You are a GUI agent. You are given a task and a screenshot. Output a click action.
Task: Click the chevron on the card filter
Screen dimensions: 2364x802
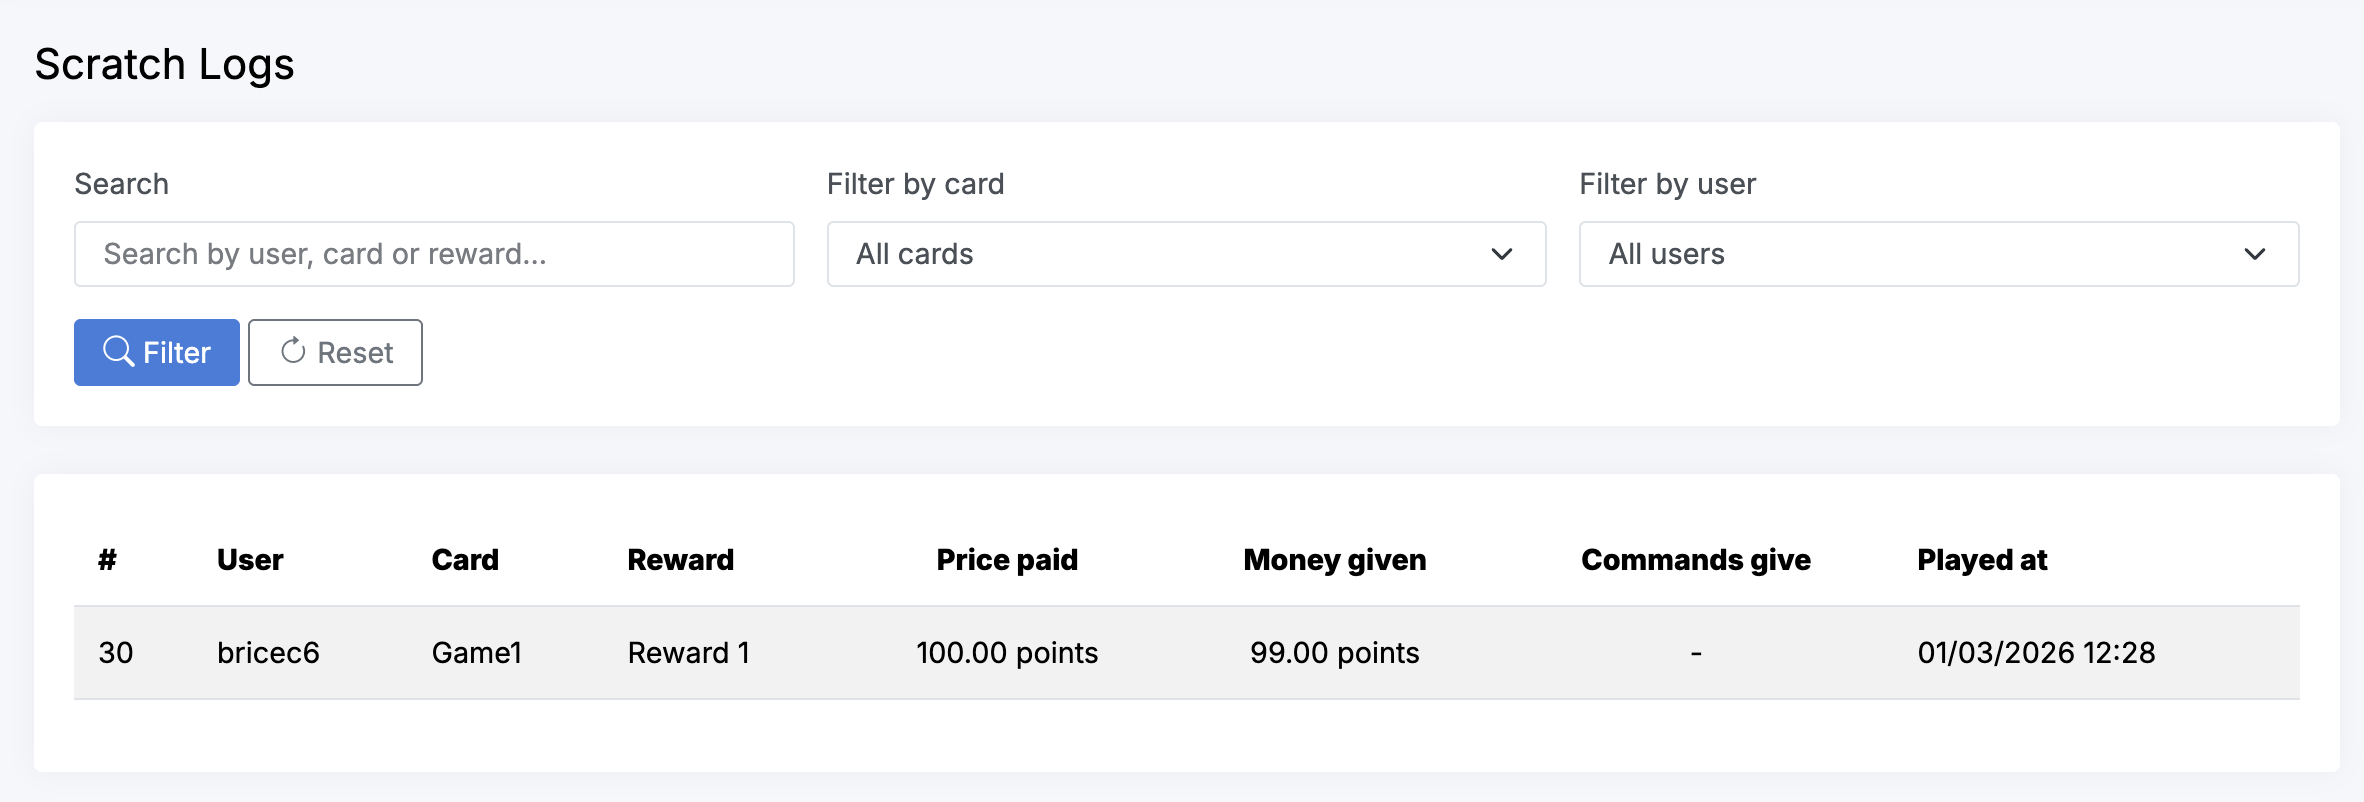[1501, 254]
